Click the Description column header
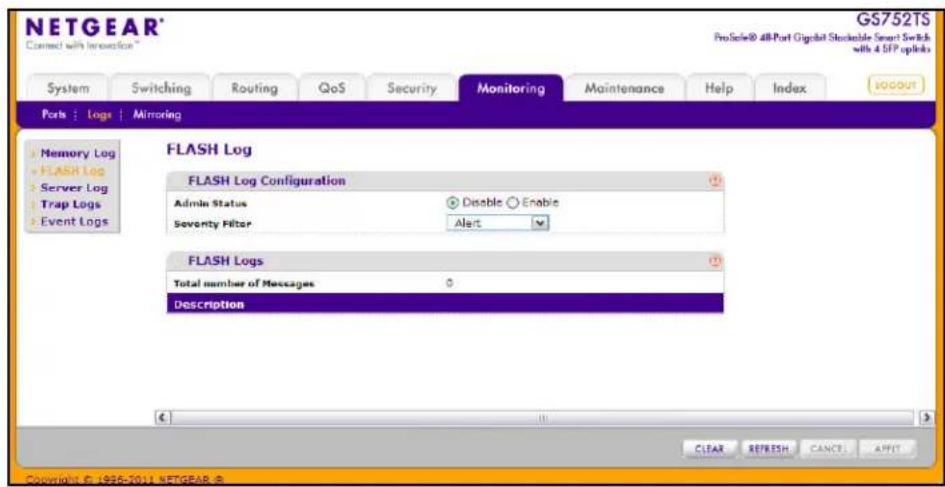The height and width of the screenshot is (487, 945). tap(445, 304)
